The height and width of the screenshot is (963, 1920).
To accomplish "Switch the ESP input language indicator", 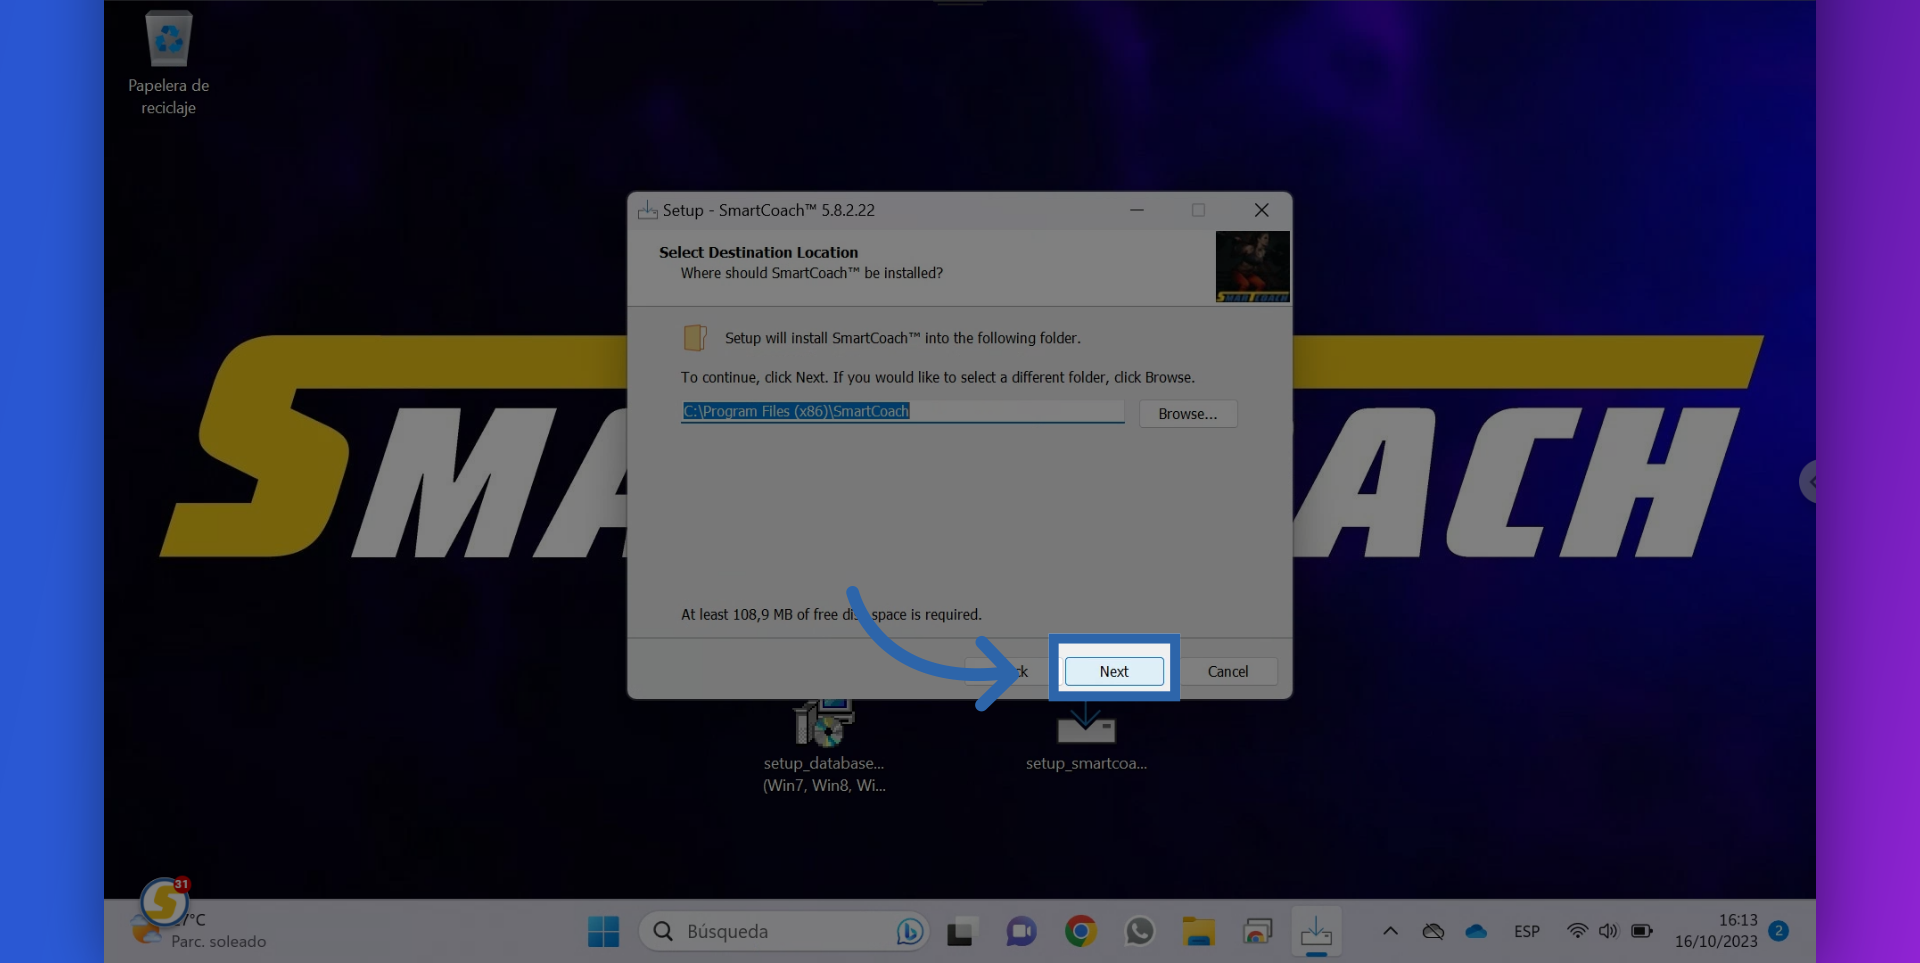I will coord(1526,931).
